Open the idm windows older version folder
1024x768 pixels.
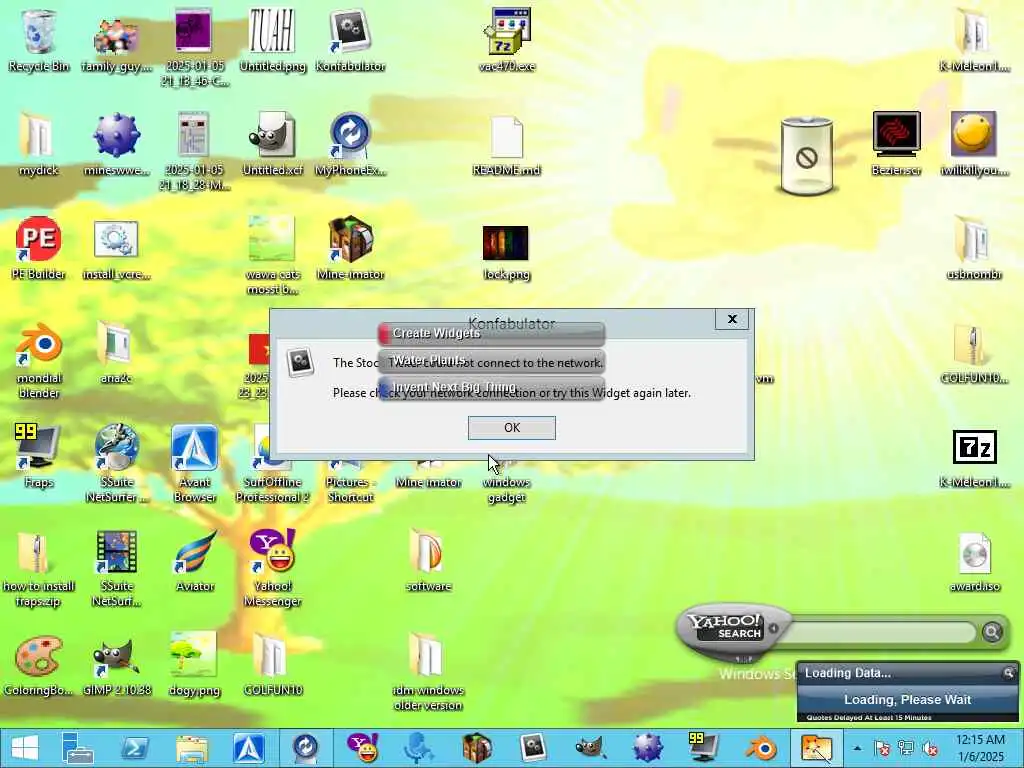tap(428, 671)
